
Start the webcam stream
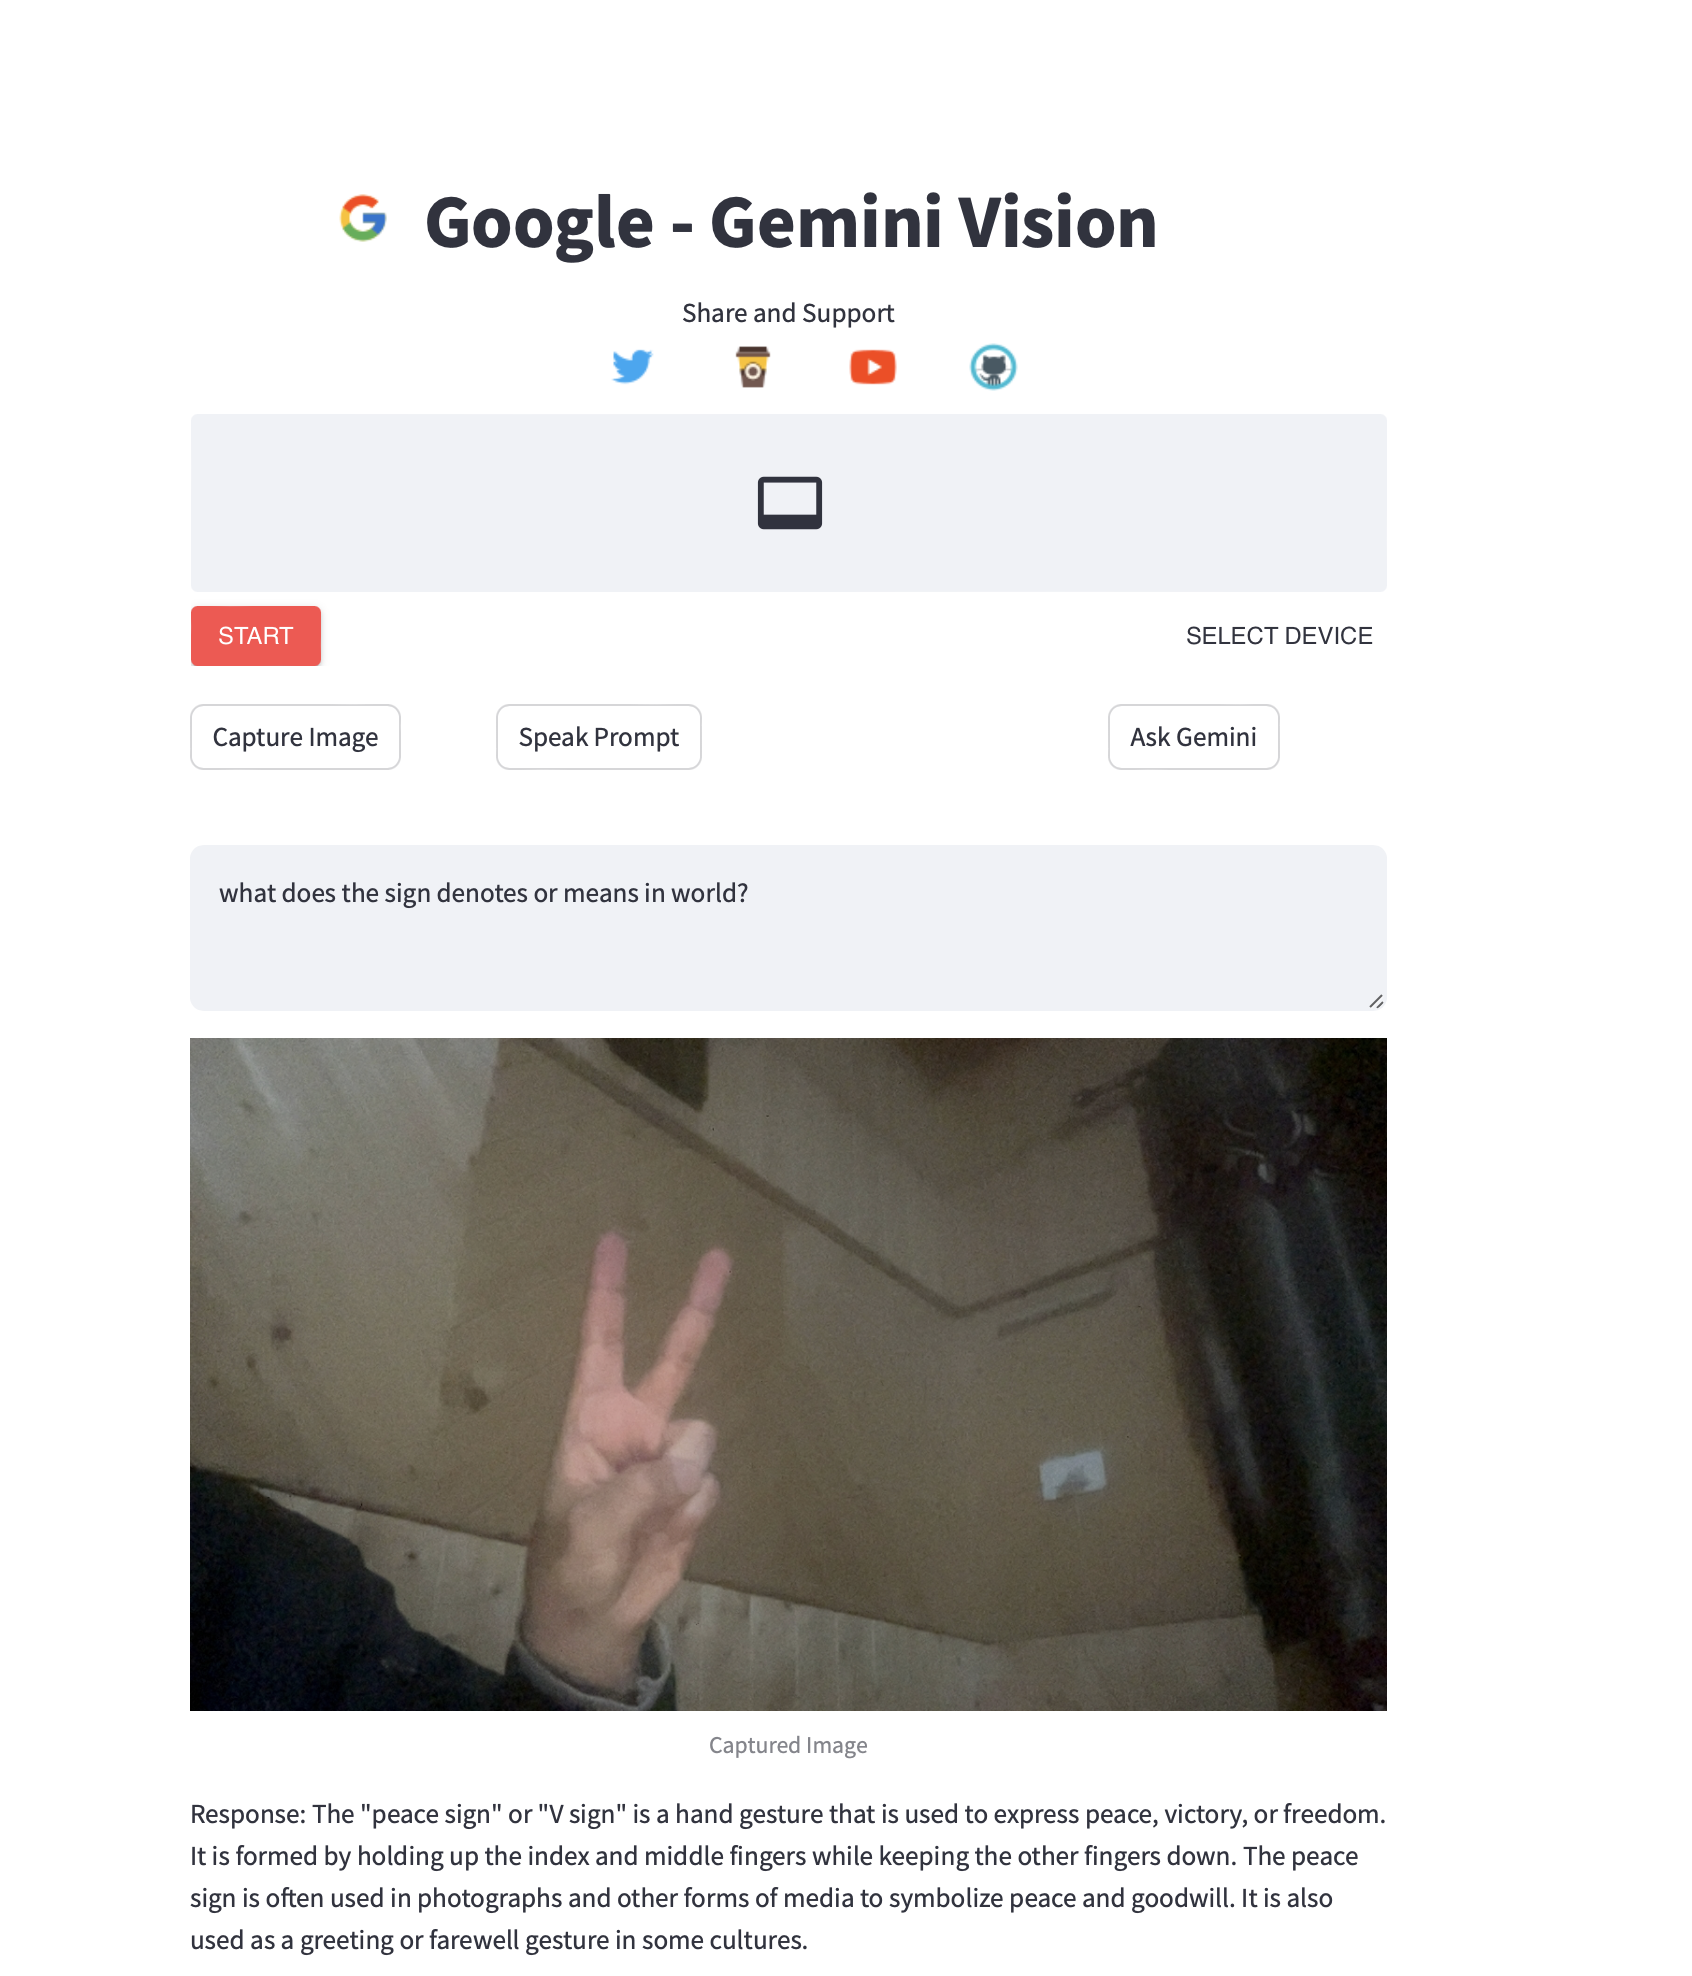coord(256,636)
